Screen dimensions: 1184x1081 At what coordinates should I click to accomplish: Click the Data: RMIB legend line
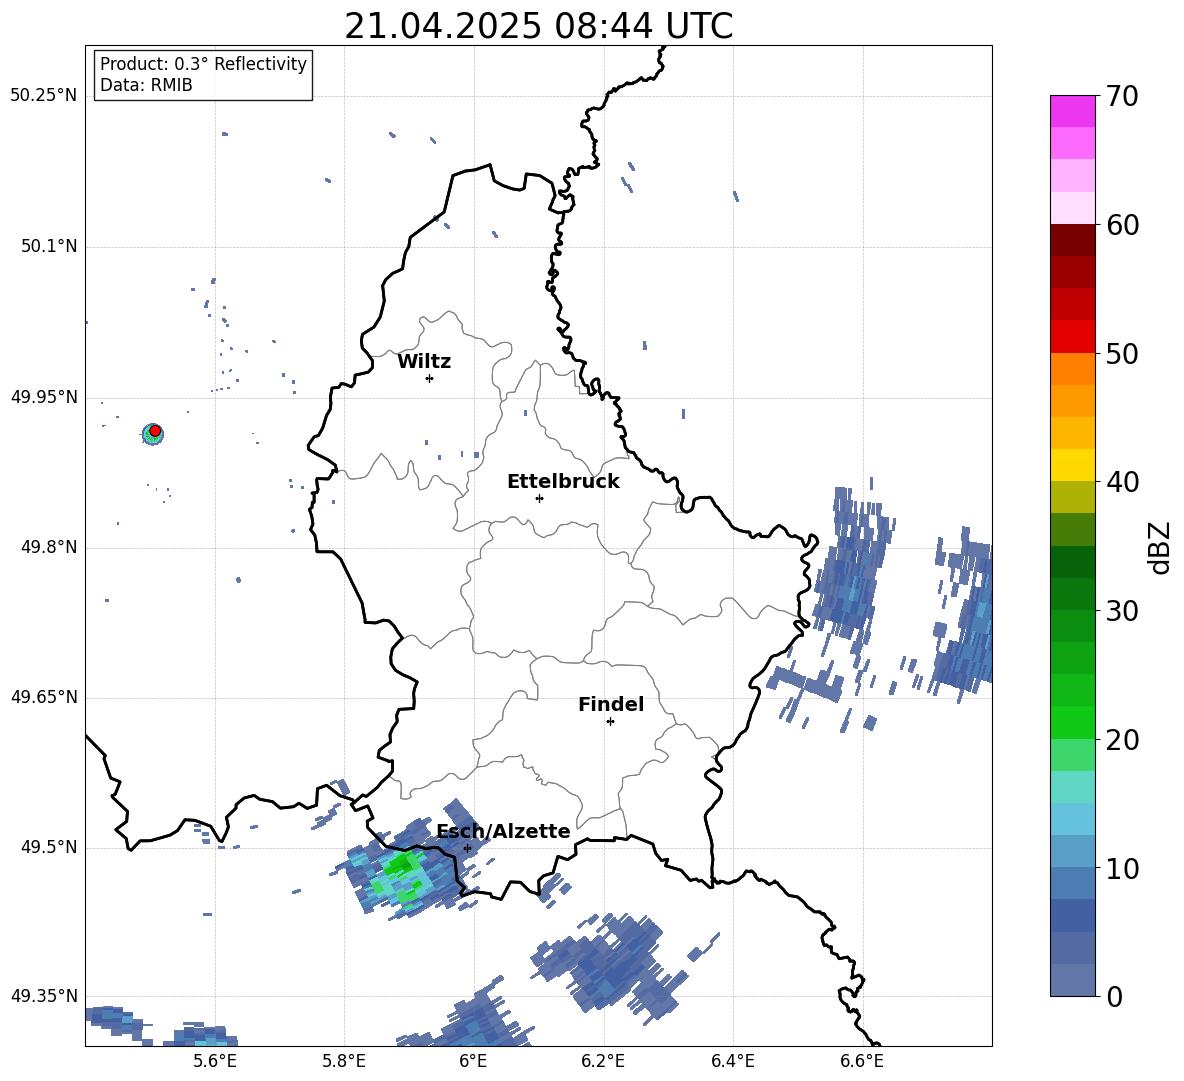[146, 85]
